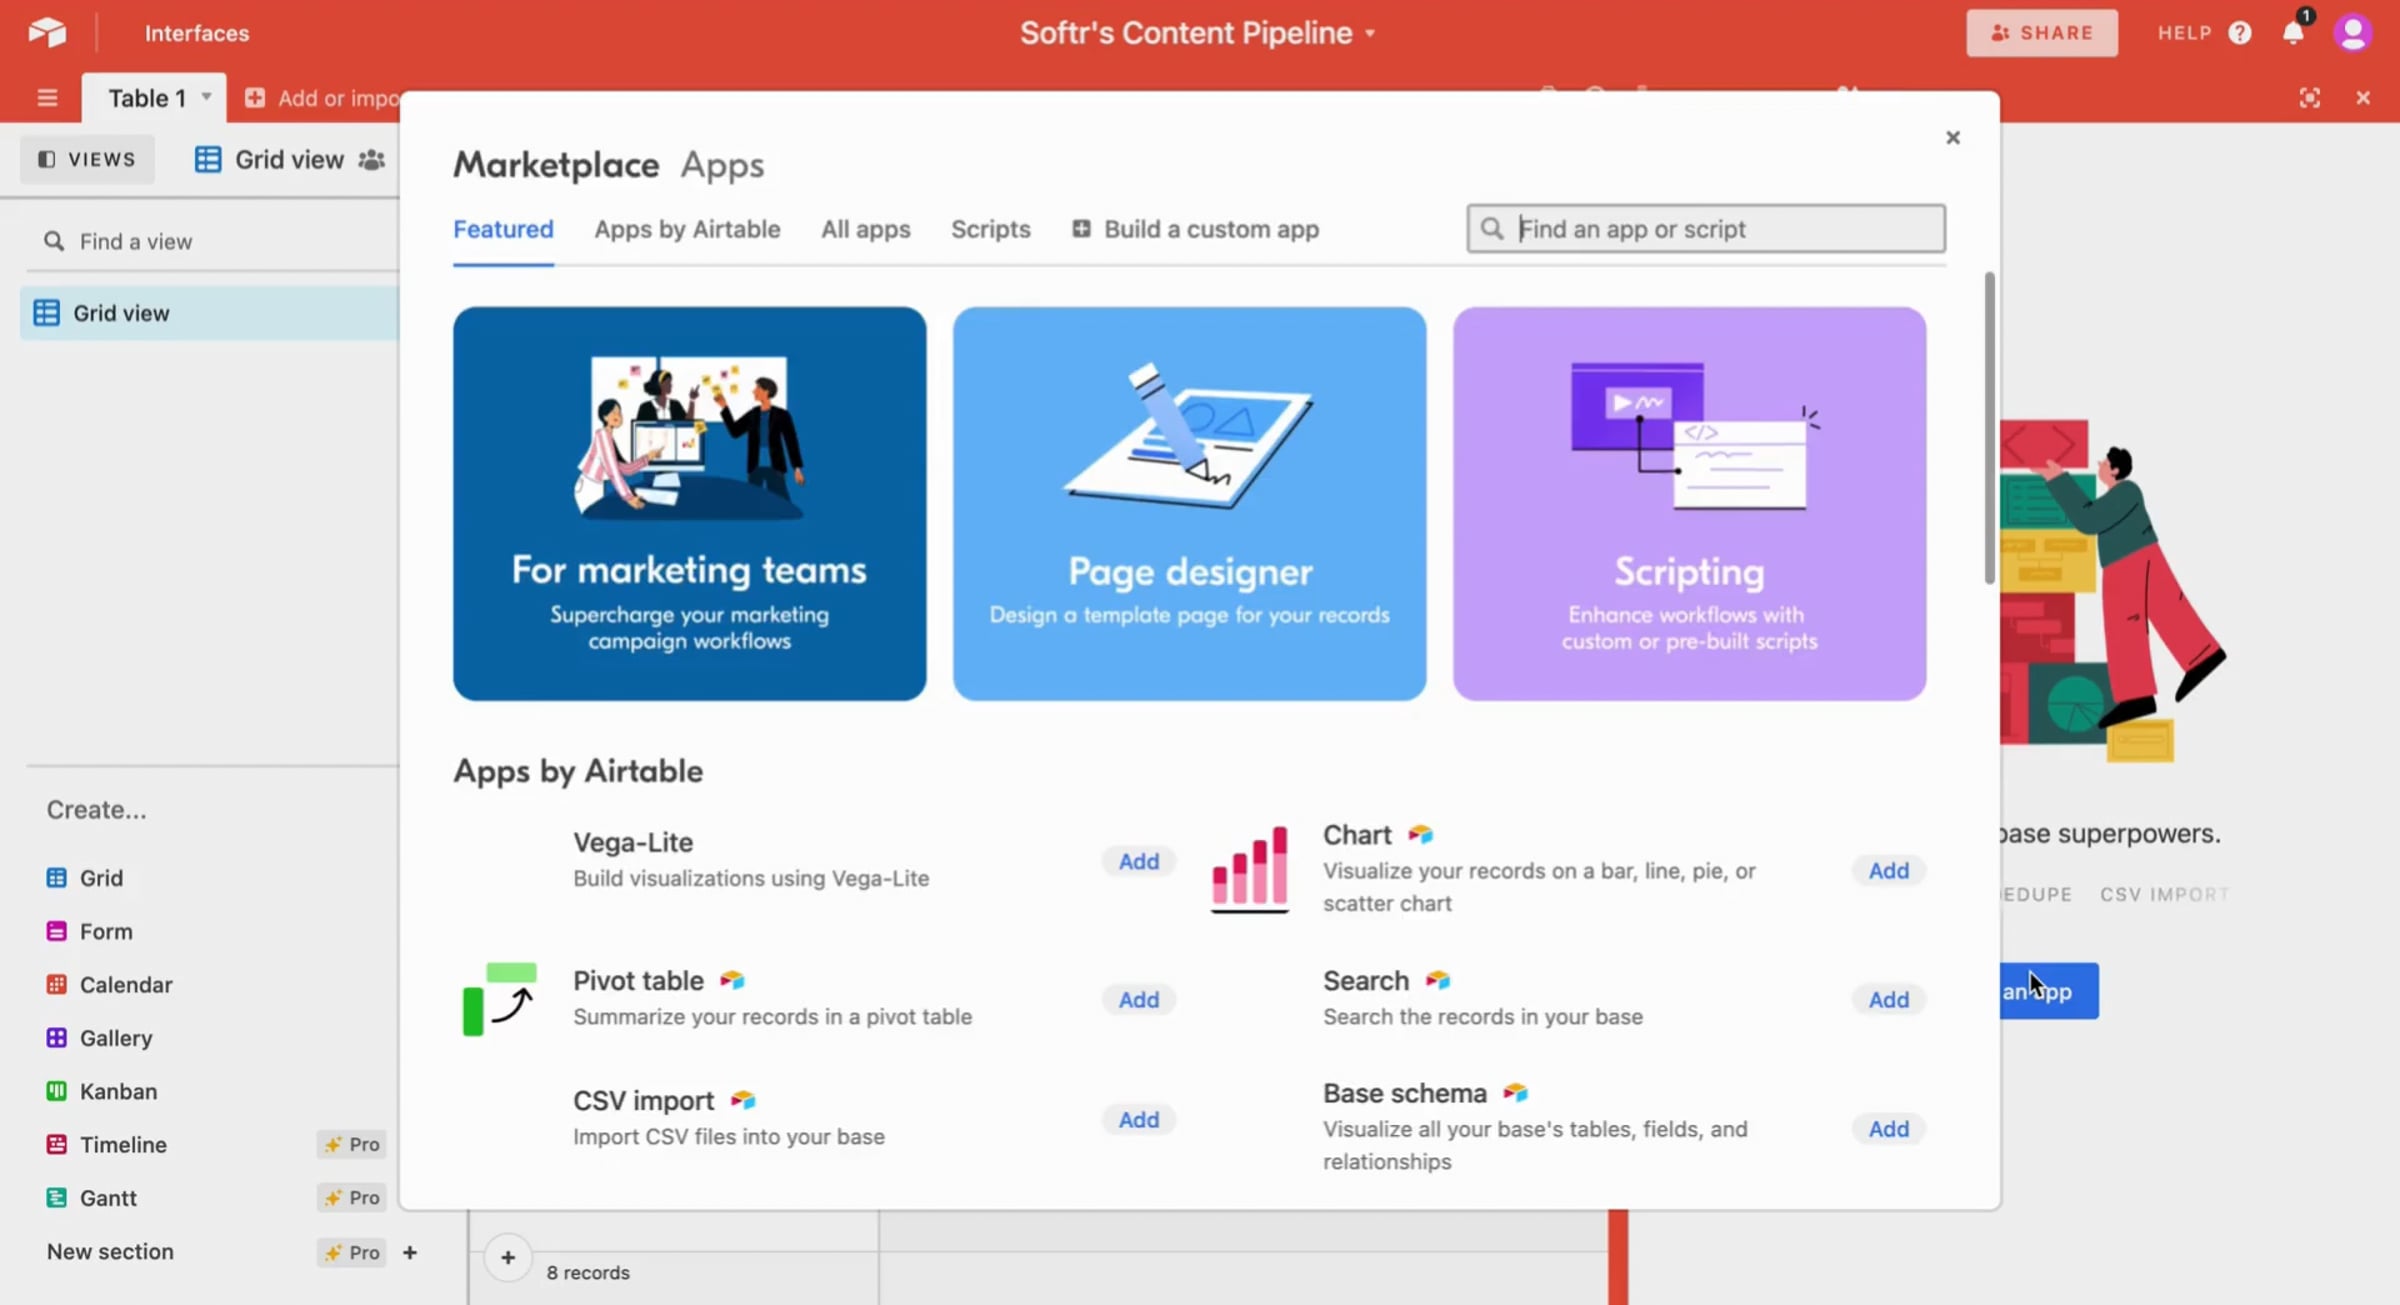Click the Chart app bar-graph icon

[1249, 868]
